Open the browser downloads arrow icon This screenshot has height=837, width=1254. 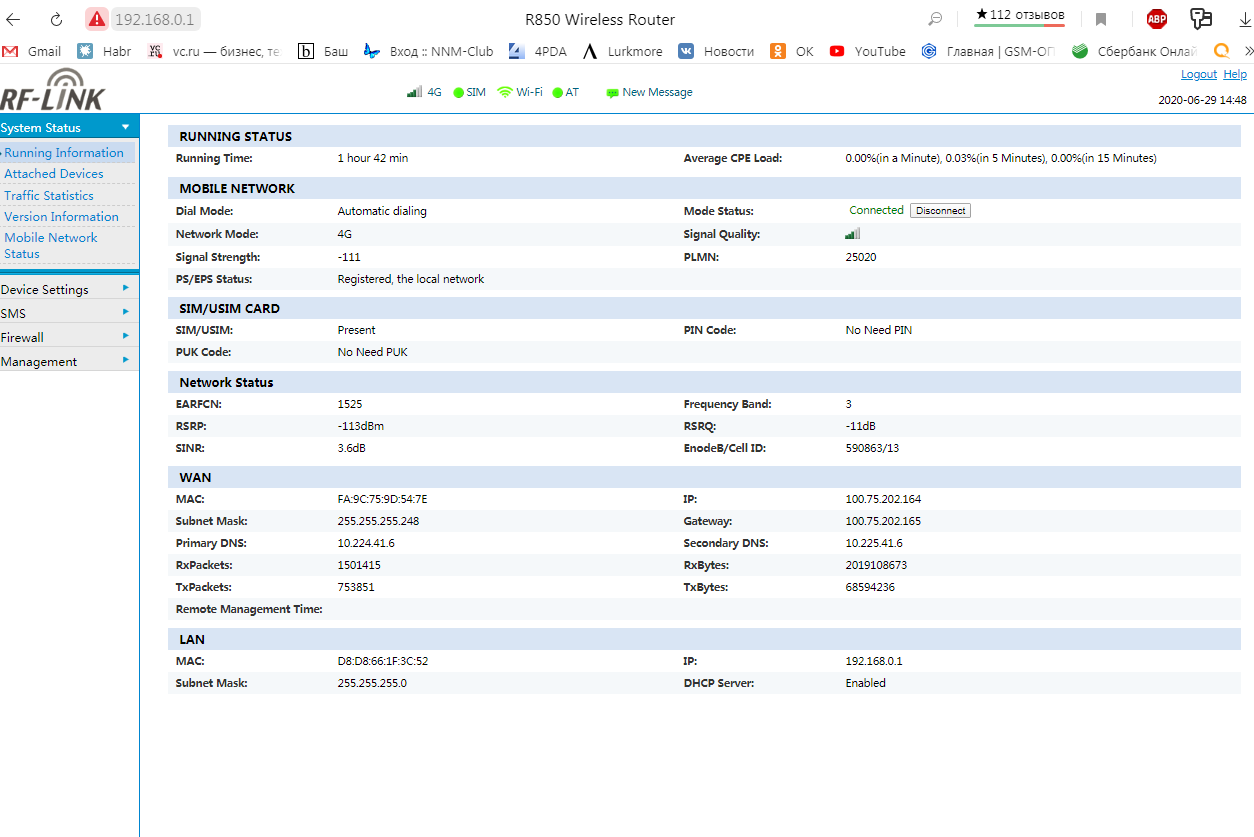pos(1245,19)
